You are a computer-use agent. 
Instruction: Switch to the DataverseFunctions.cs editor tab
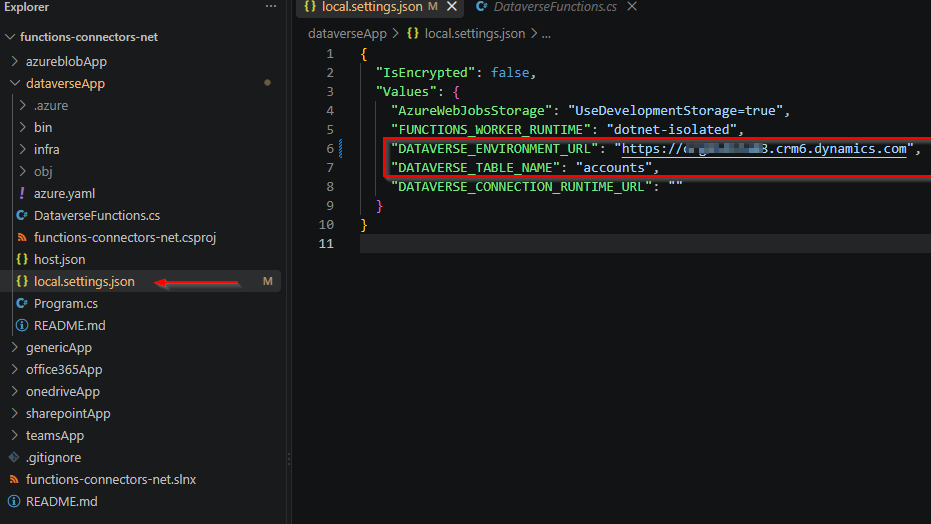(555, 7)
